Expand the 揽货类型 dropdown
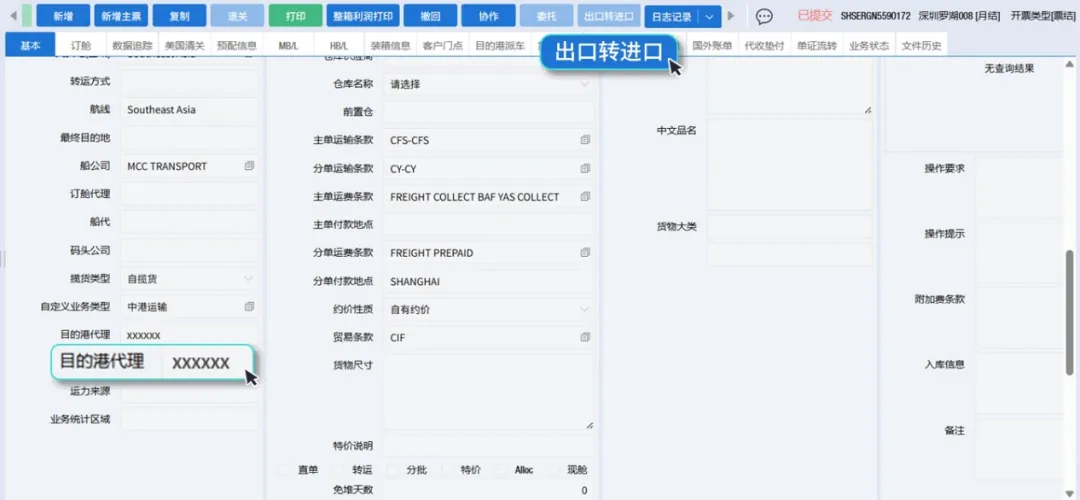The width and height of the screenshot is (1080, 500). [x=248, y=278]
